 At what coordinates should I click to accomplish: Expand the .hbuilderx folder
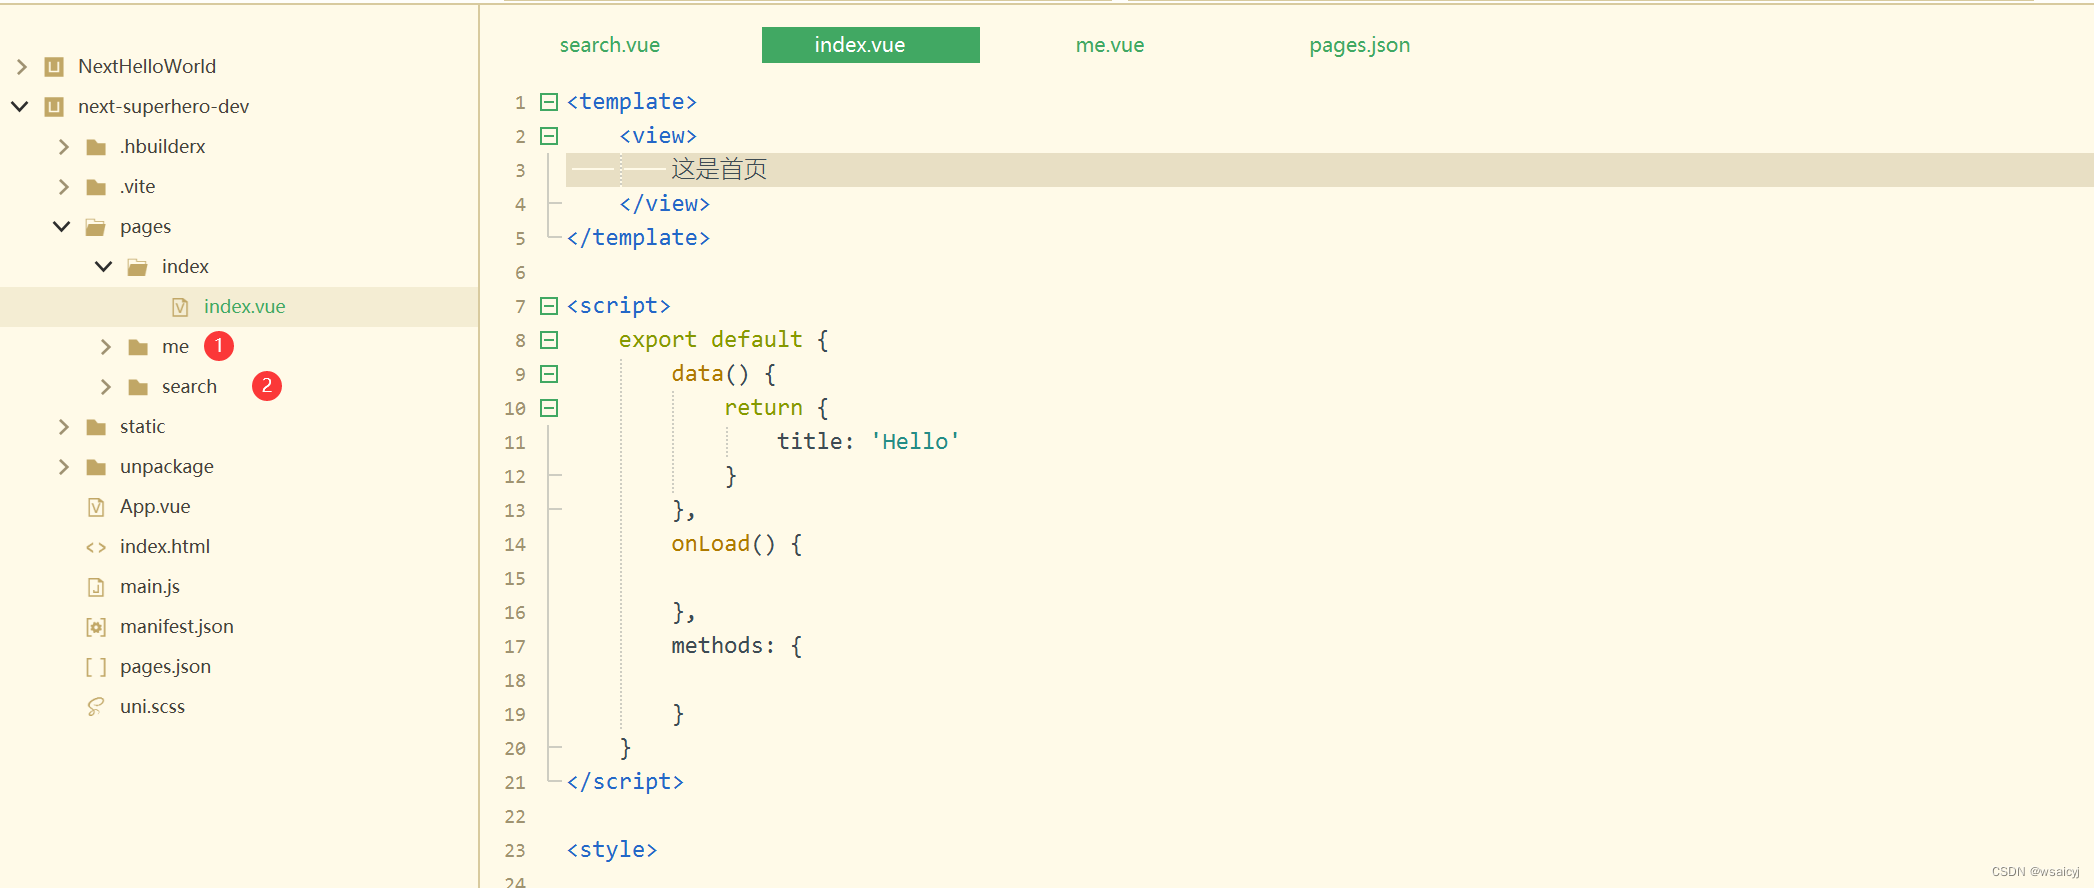coord(63,147)
